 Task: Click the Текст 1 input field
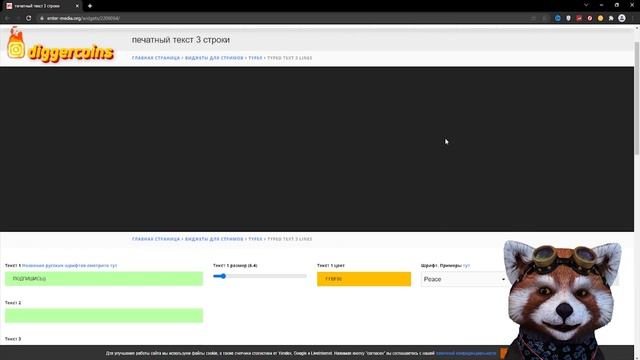click(x=104, y=279)
